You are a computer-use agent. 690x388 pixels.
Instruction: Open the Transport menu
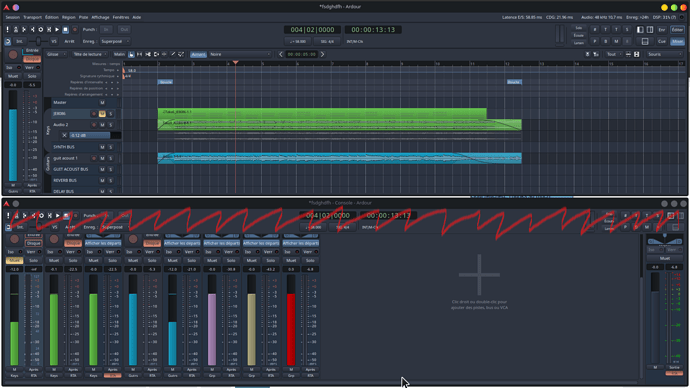pos(32,17)
